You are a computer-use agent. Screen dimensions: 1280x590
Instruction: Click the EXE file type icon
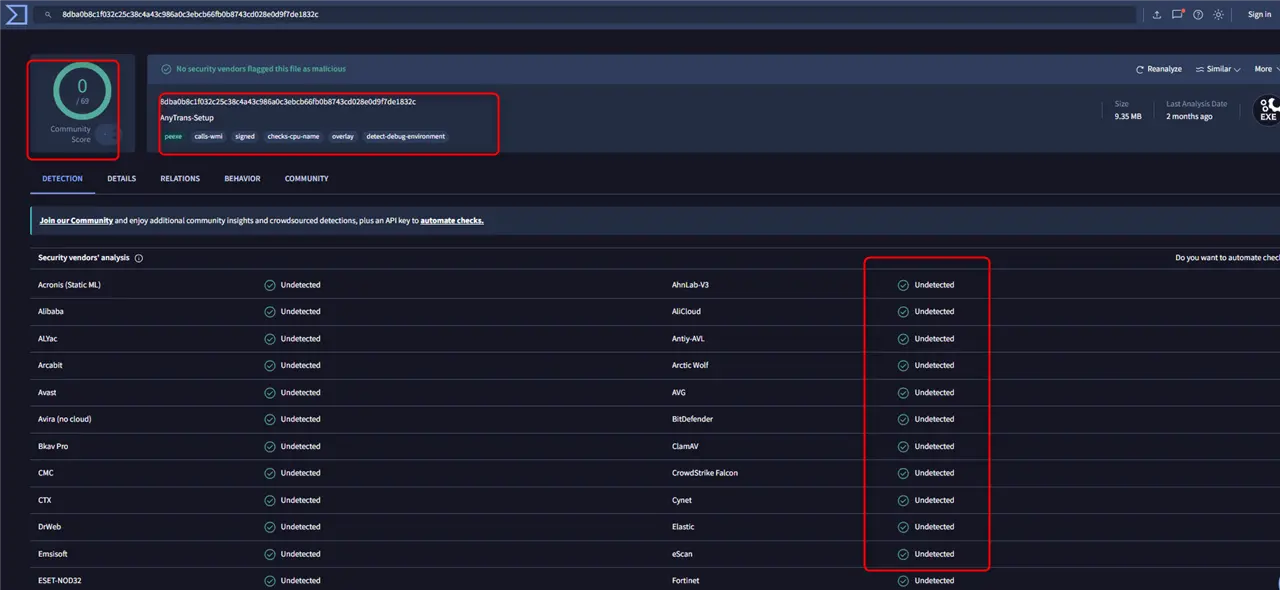coord(1268,110)
